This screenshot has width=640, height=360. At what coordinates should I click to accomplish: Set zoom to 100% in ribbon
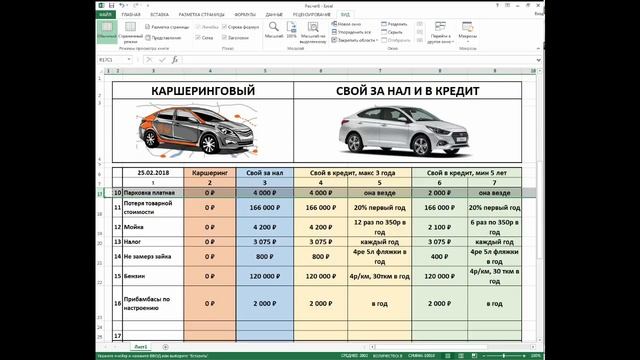click(291, 30)
